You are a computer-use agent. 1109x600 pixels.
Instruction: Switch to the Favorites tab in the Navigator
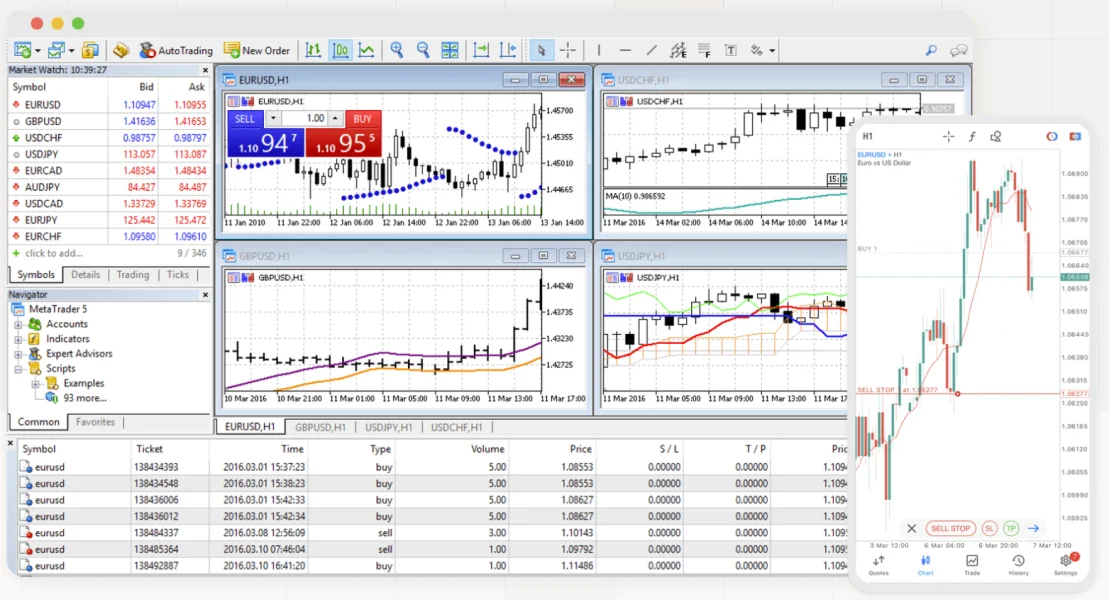point(95,422)
